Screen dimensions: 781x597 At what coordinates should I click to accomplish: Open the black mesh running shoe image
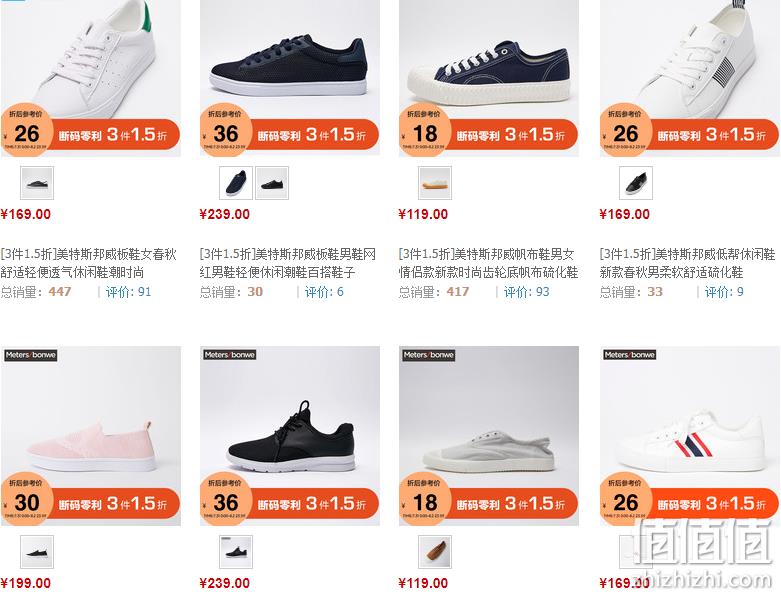pyautogui.click(x=290, y=436)
